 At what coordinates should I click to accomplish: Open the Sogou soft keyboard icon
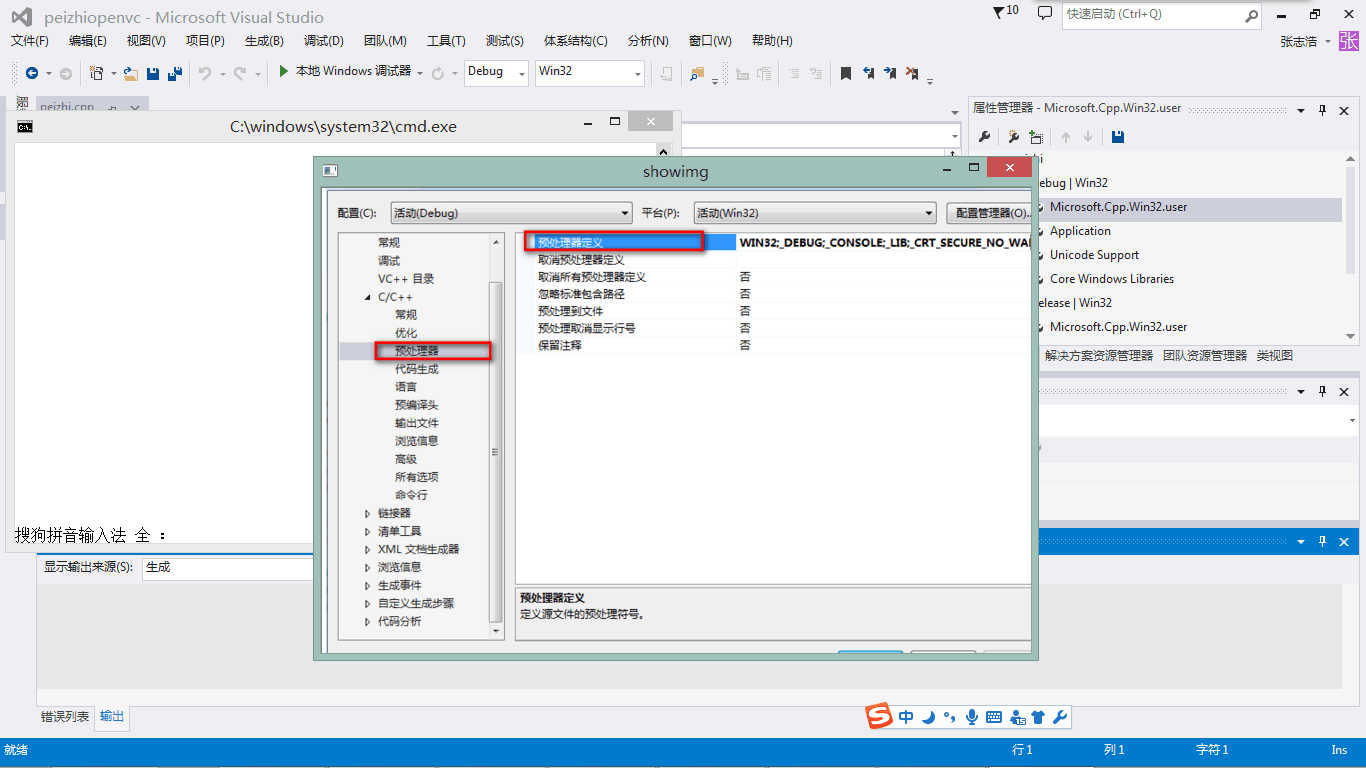click(994, 717)
